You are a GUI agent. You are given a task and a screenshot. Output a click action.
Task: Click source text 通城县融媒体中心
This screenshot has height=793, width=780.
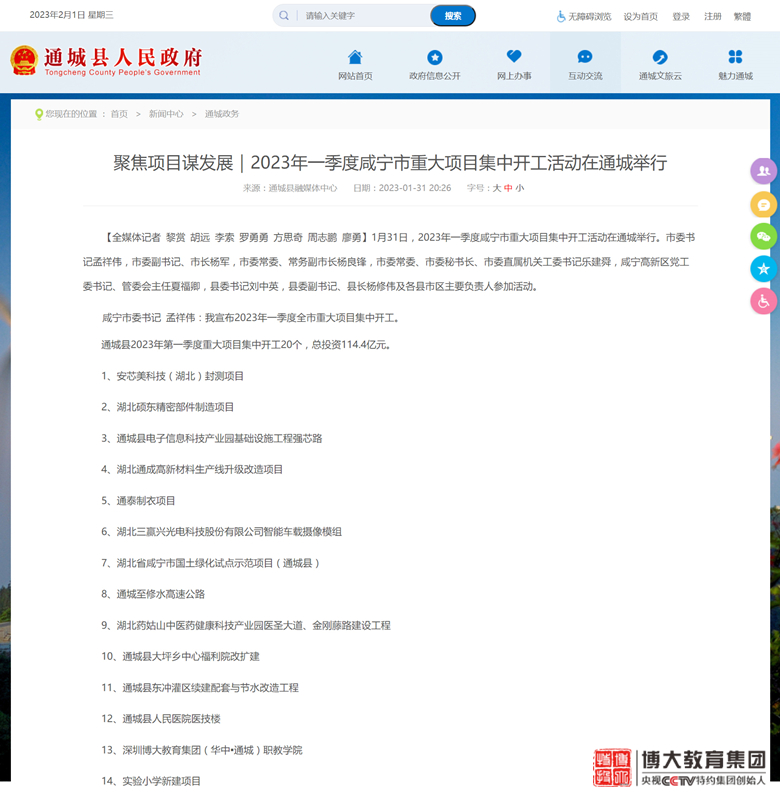point(302,188)
